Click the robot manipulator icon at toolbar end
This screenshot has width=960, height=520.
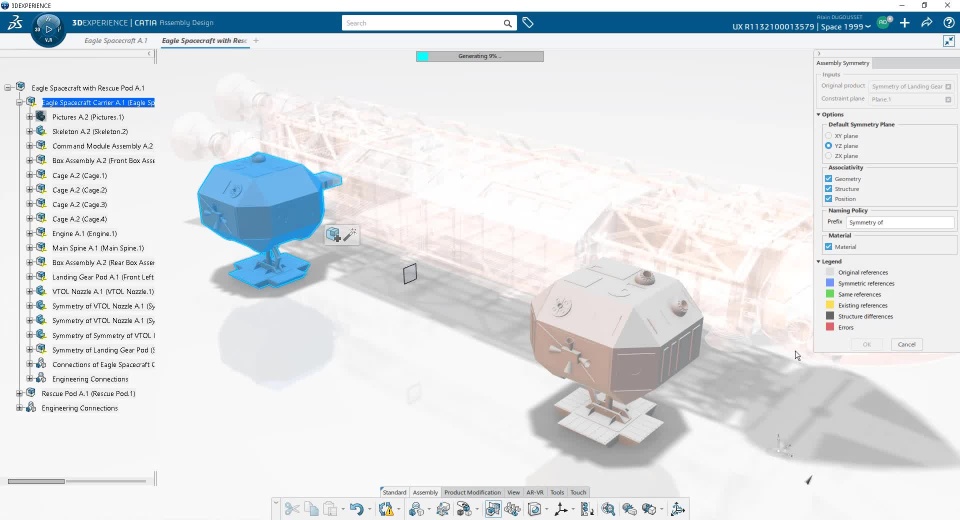click(x=677, y=508)
